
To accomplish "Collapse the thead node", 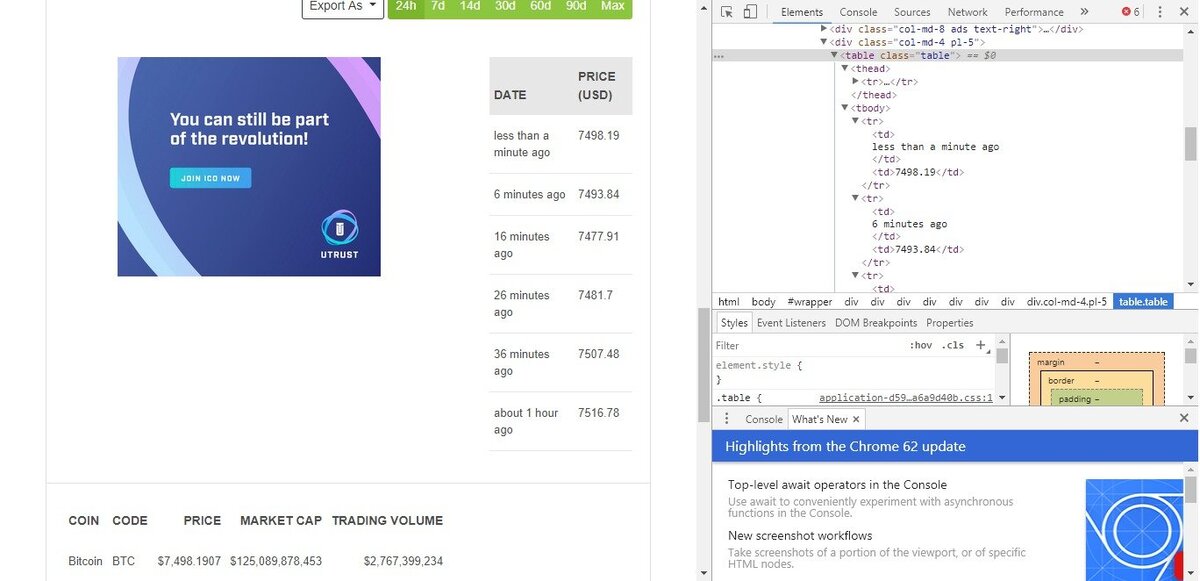I will pos(845,68).
